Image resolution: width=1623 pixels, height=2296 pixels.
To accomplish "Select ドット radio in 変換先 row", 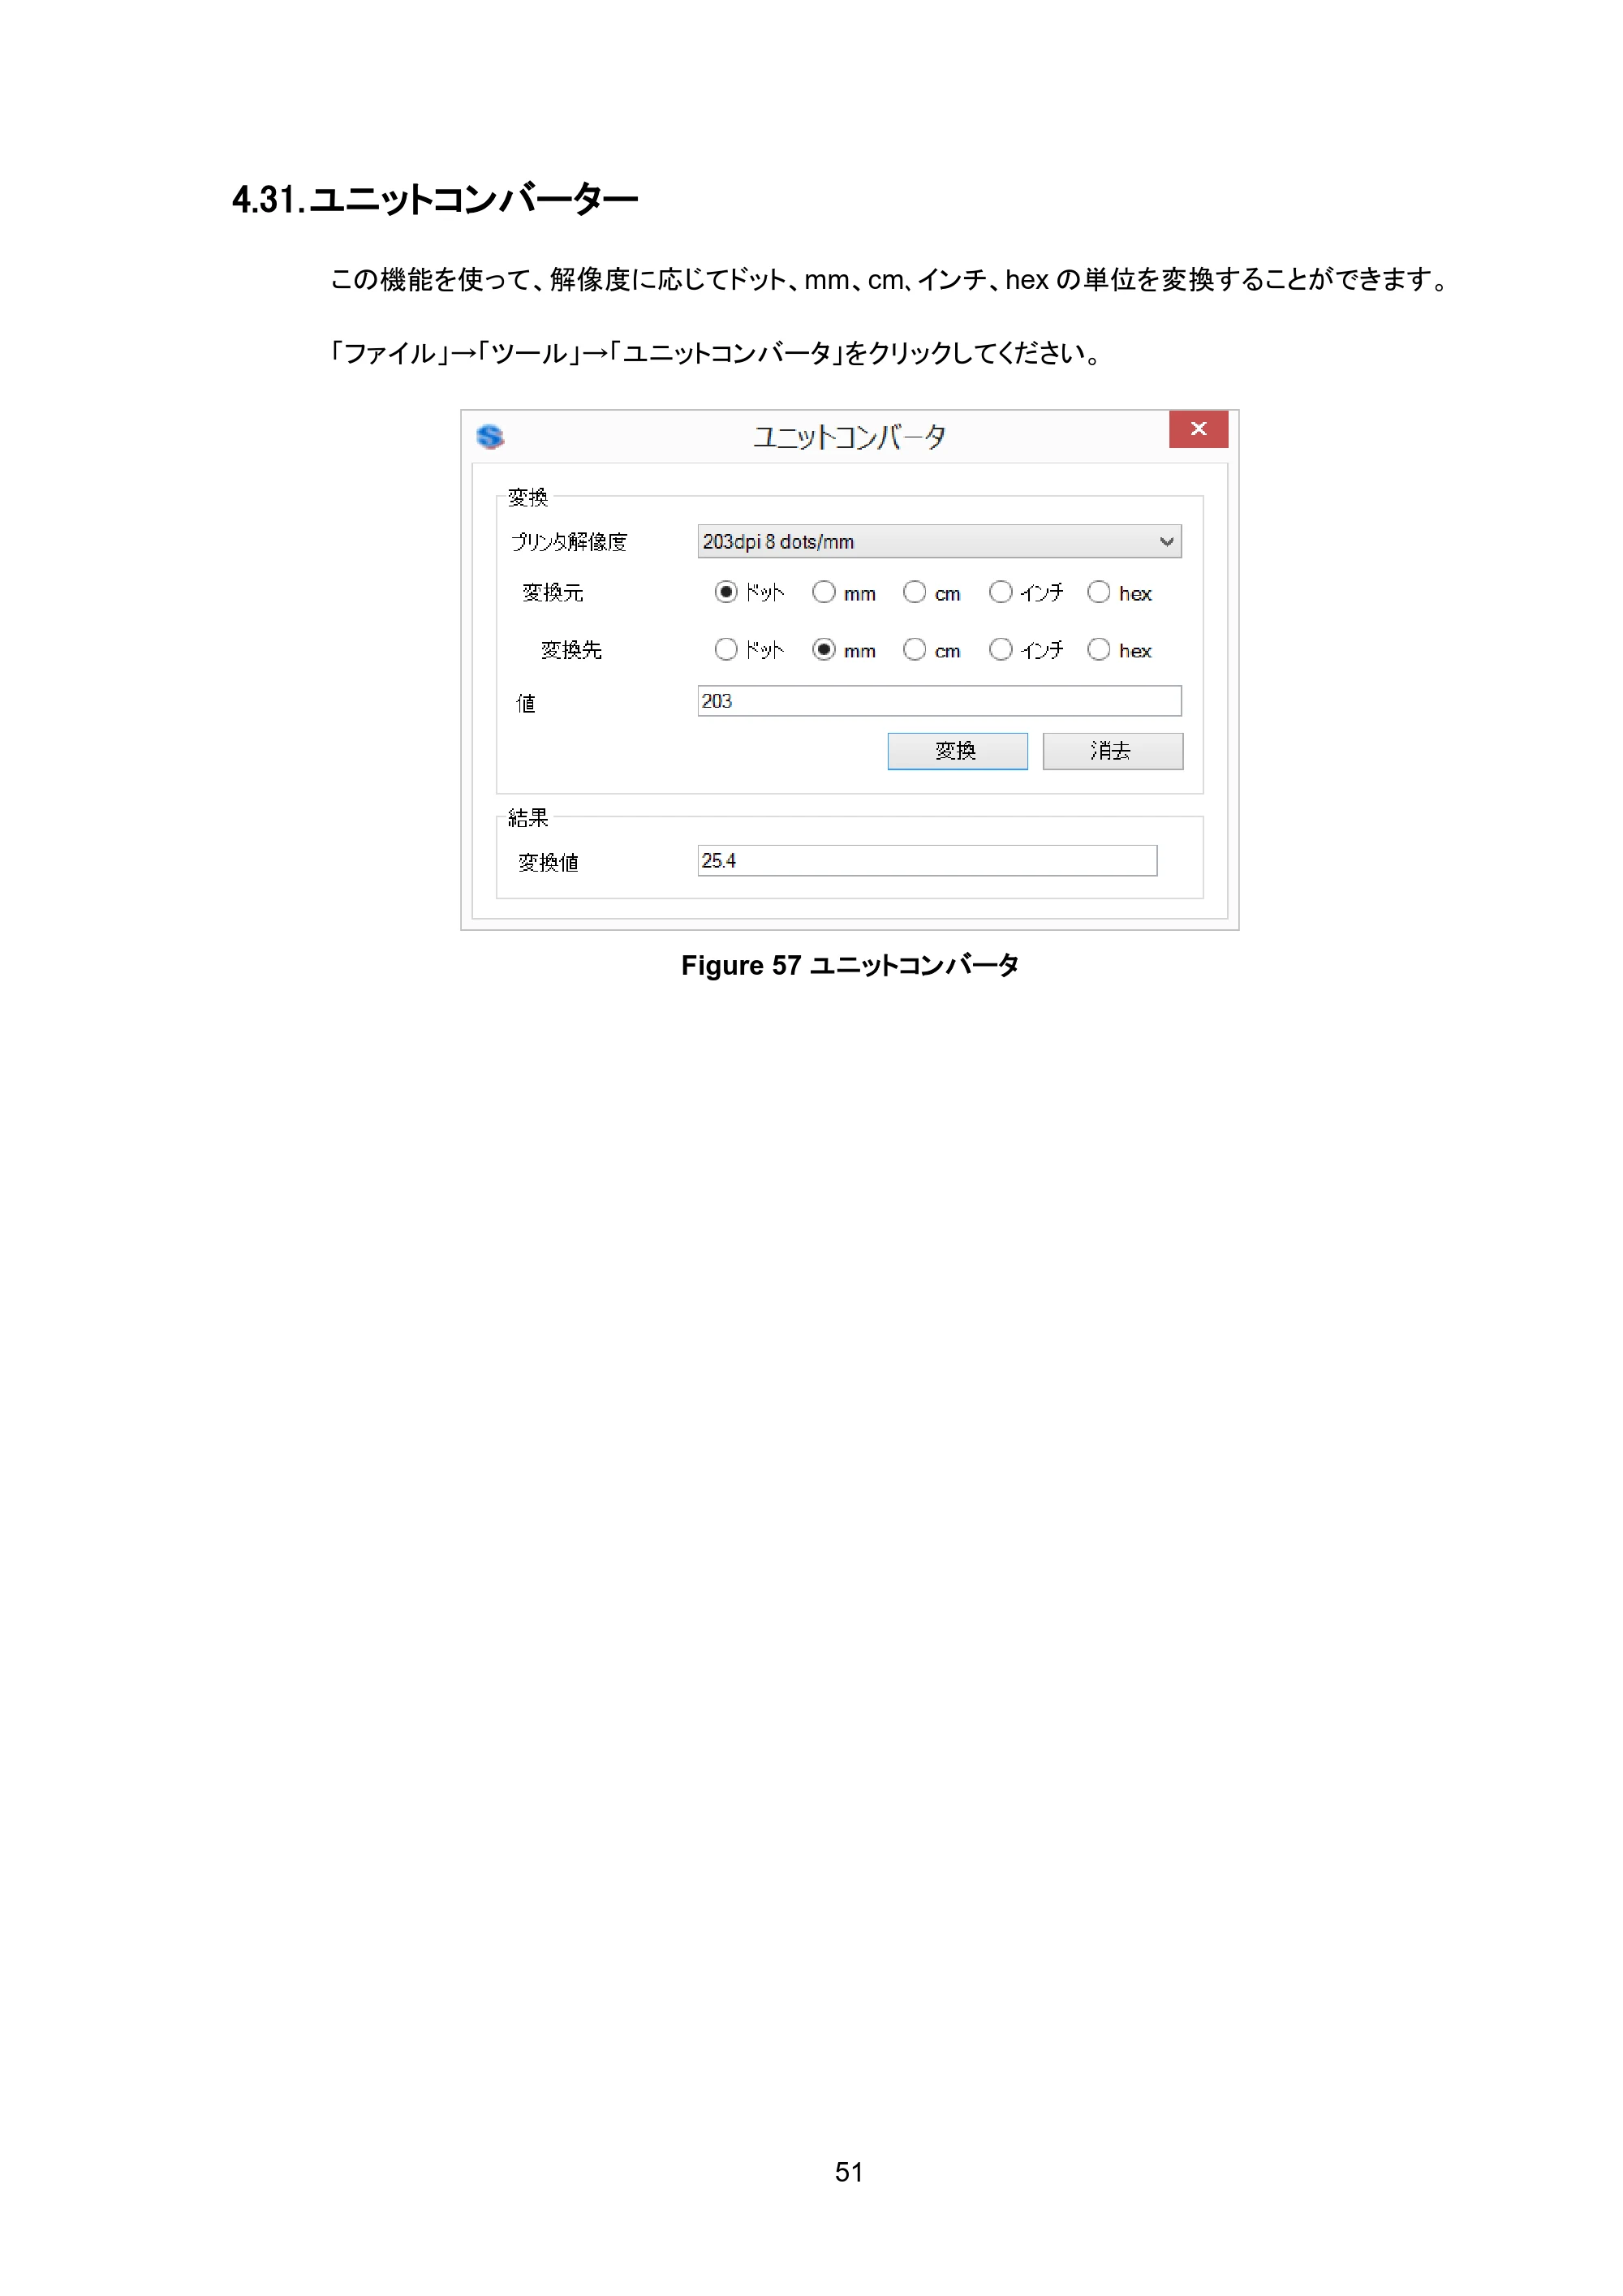I will pos(726,649).
